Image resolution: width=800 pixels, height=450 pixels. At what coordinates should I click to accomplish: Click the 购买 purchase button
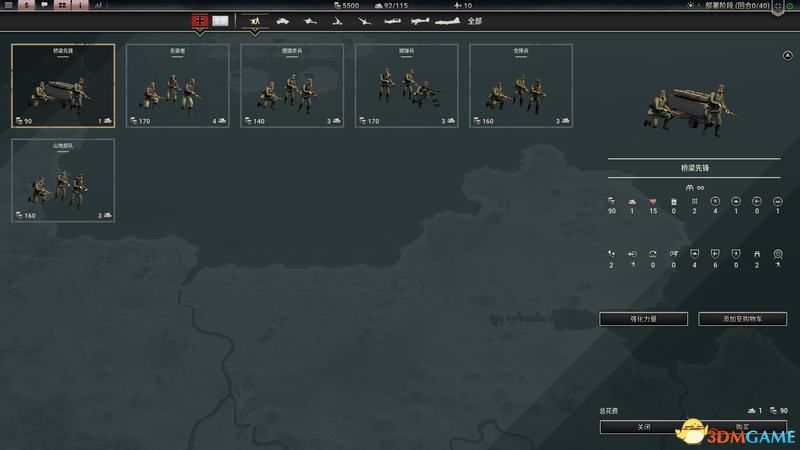[742, 427]
